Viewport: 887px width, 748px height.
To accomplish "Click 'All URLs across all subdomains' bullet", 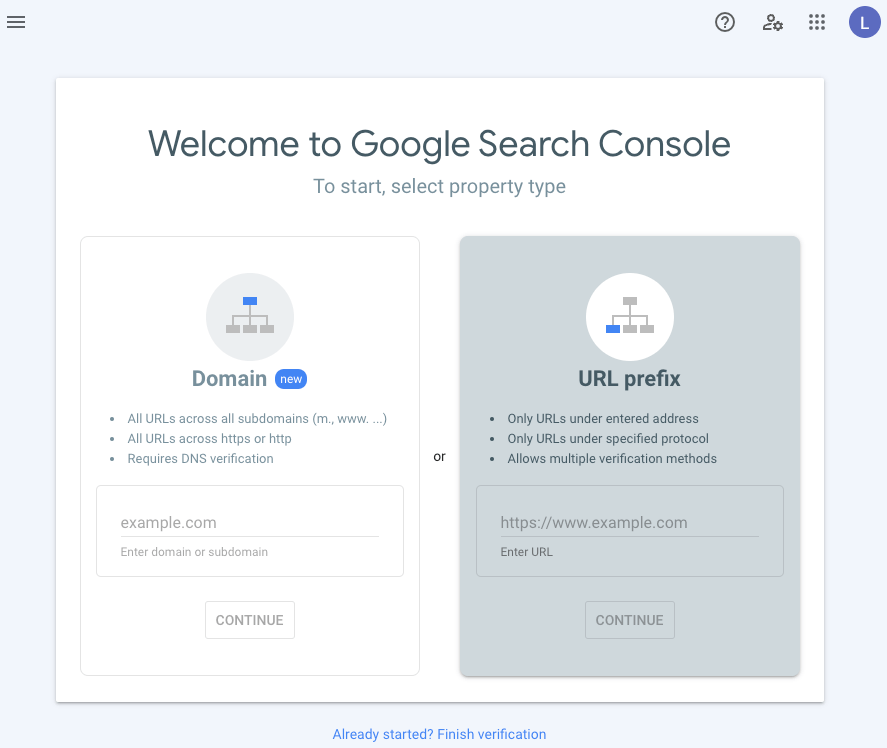I will click(x=257, y=419).
